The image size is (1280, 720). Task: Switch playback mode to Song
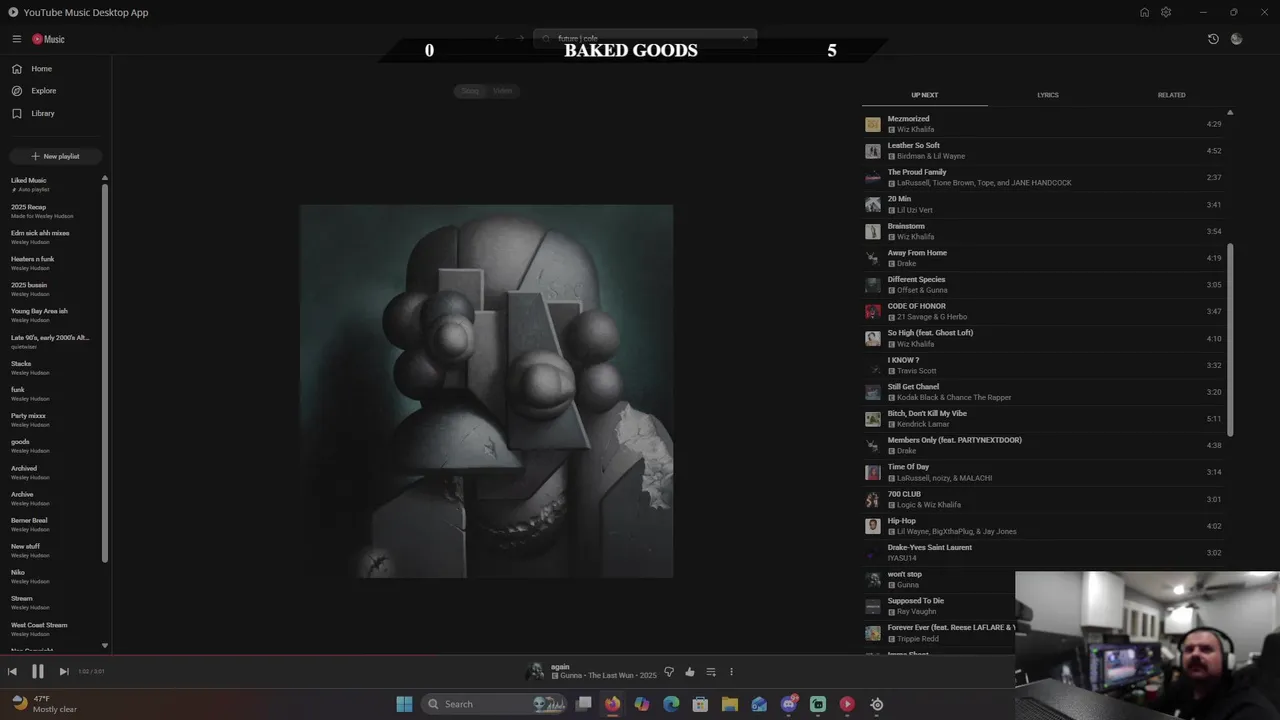pos(470,91)
